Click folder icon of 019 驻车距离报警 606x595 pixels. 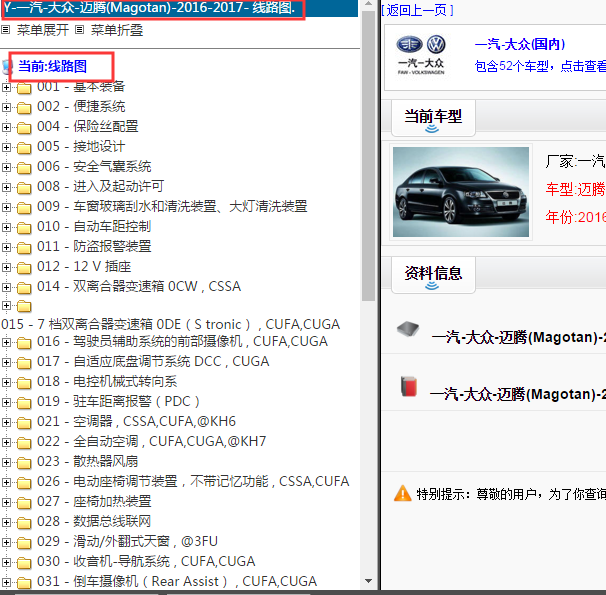coord(24,403)
